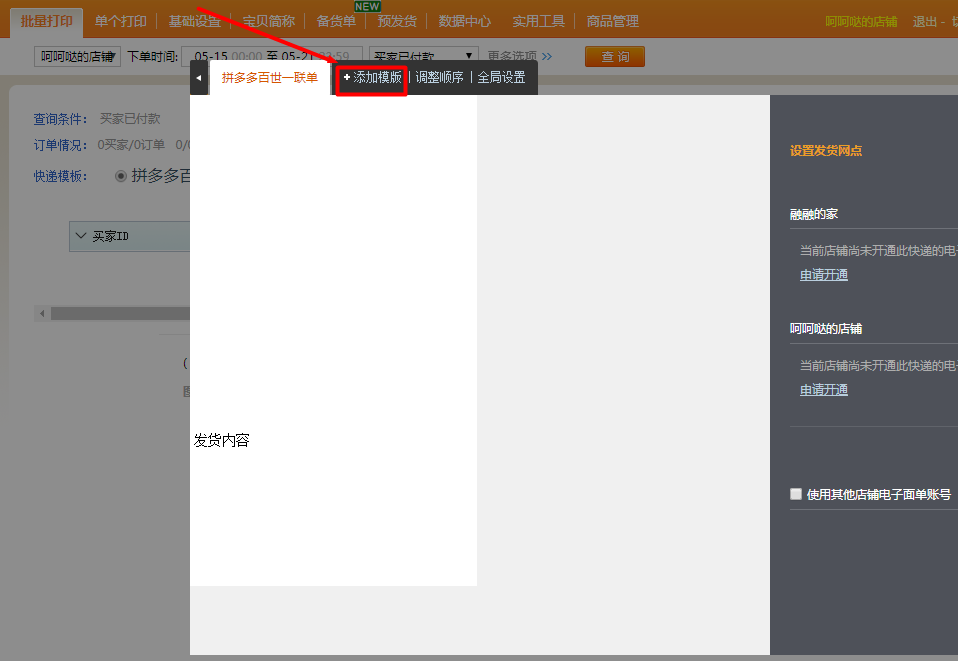Go to the 数据中心 tab
The height and width of the screenshot is (661, 958).
464,21
